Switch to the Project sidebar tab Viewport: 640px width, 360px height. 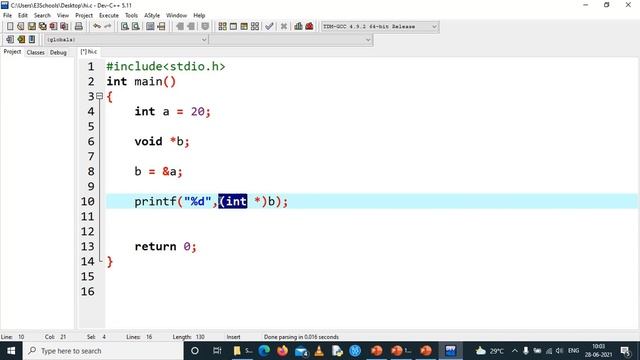(12, 52)
